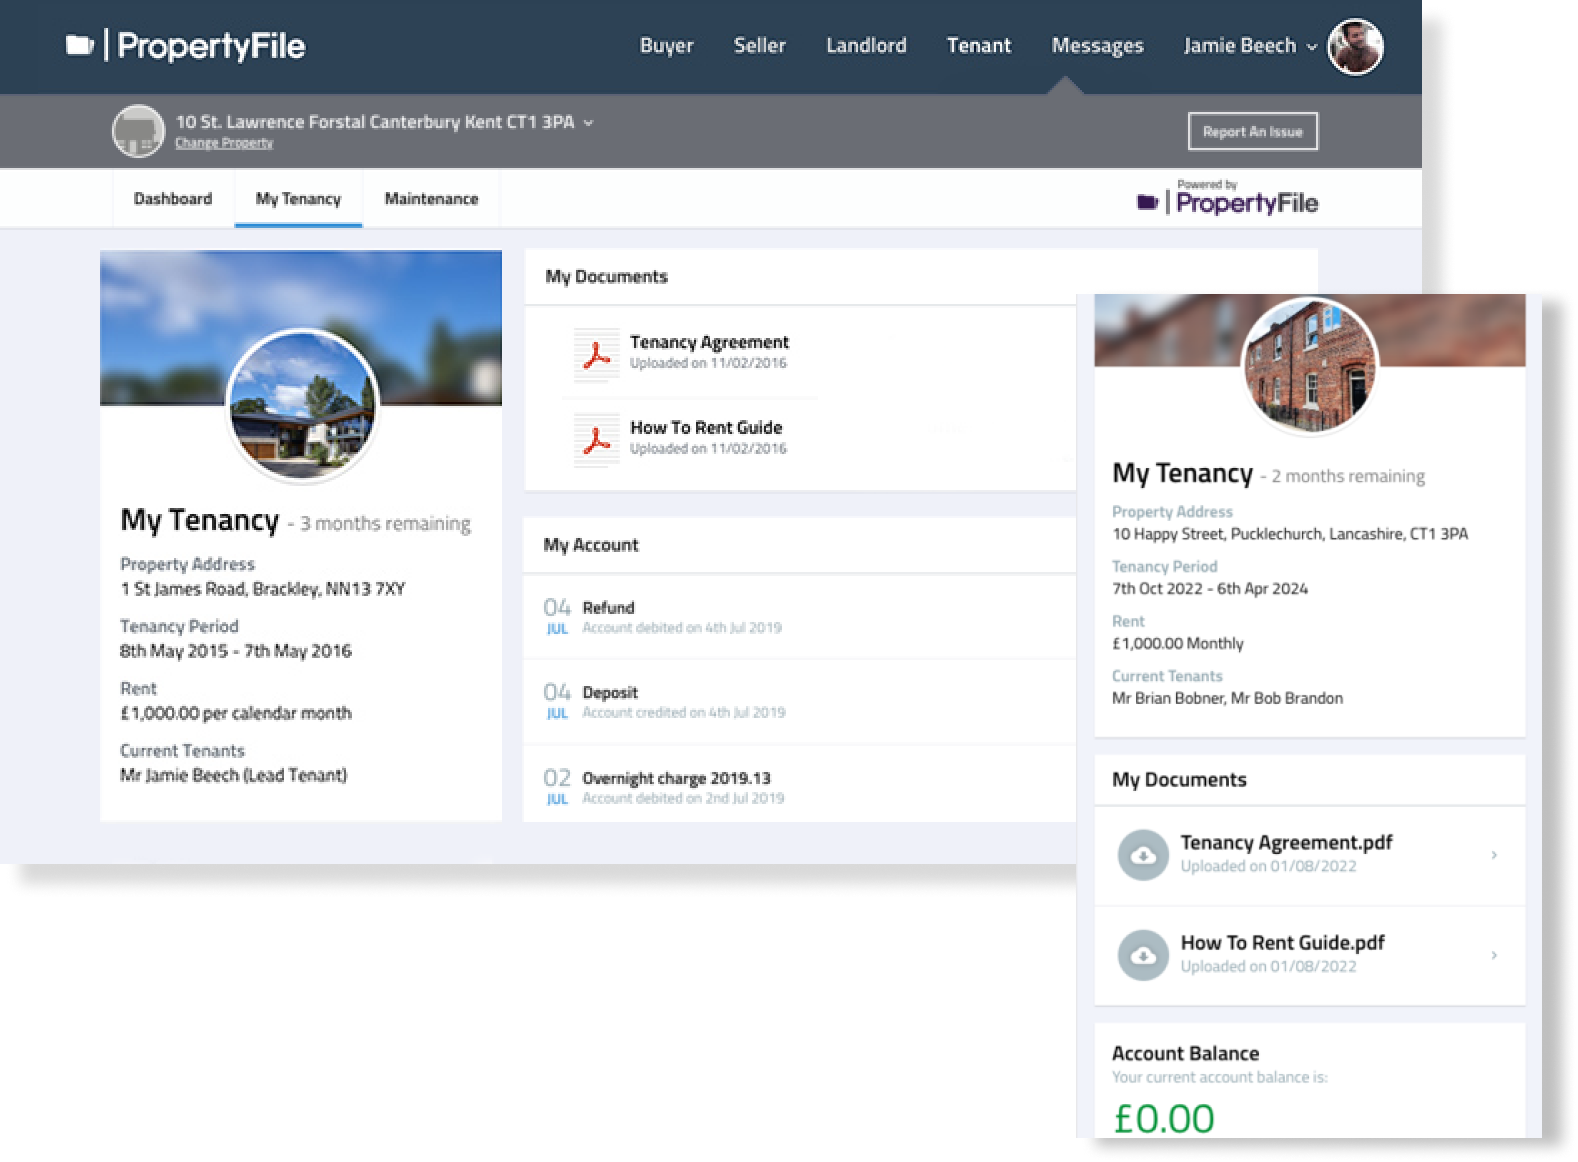Click Jamie Beech profile avatar
The width and height of the screenshot is (1578, 1162).
1355,46
